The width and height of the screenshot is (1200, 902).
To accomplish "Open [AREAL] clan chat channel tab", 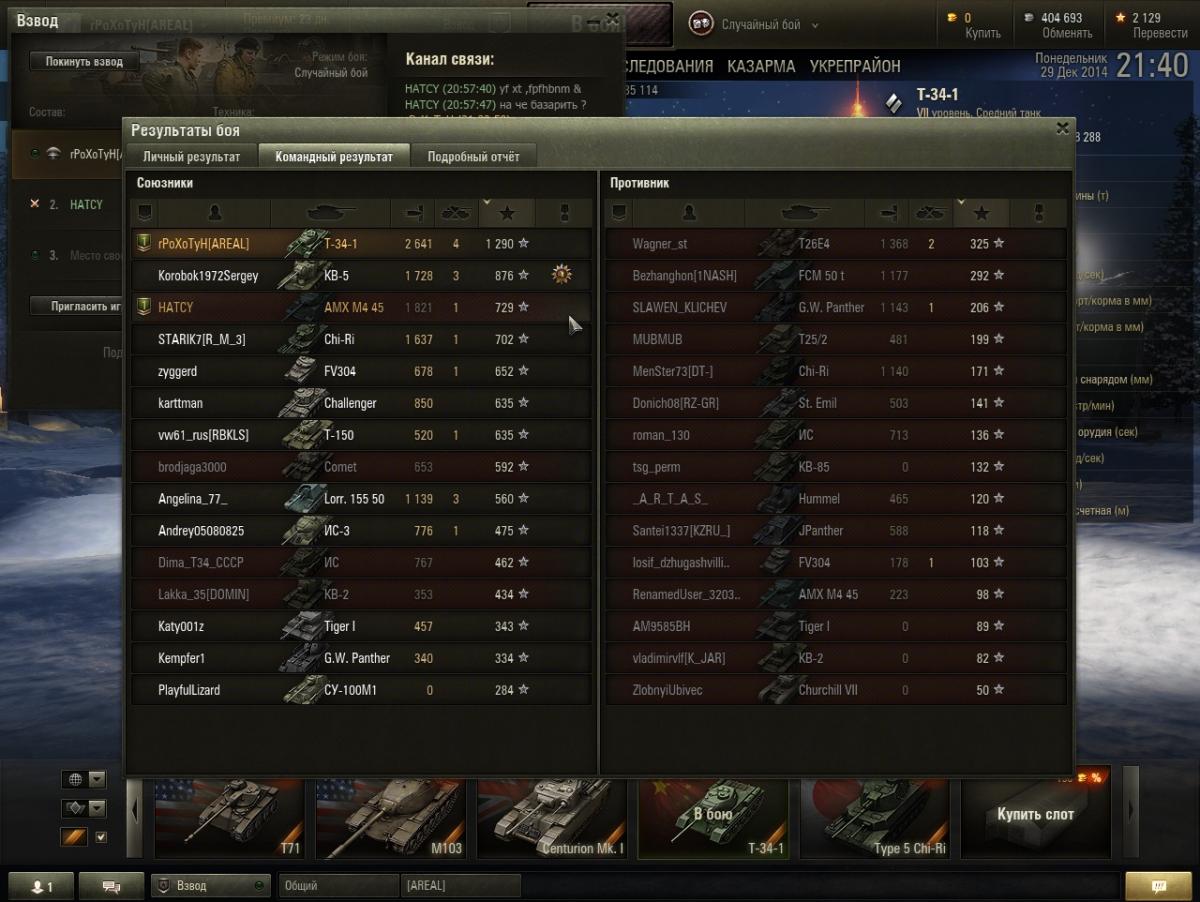I will [x=461, y=886].
